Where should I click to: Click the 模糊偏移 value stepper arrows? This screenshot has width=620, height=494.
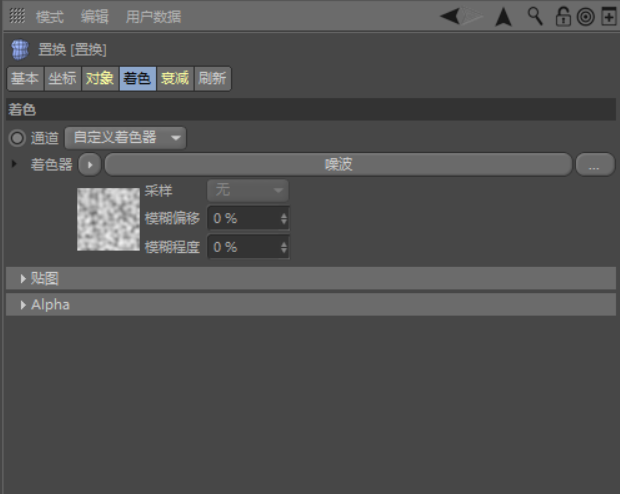click(x=283, y=218)
